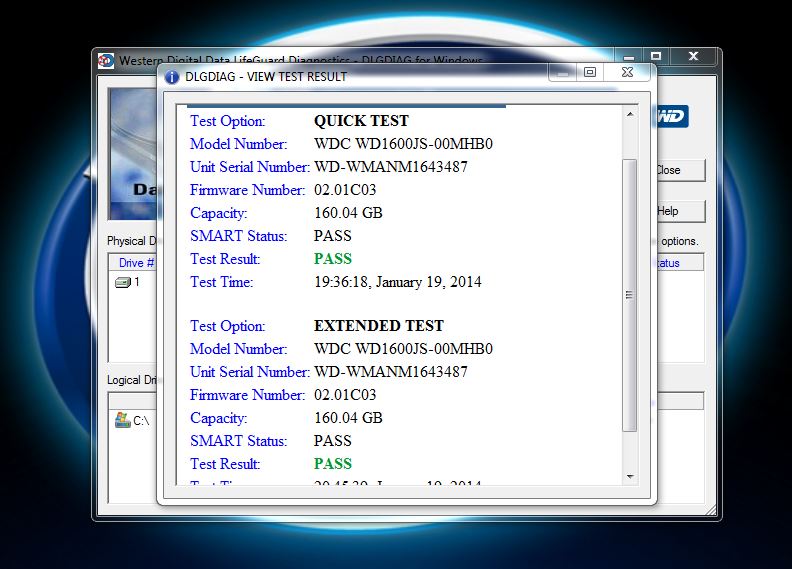Click the serial number WD-WMANM1643487 in QUICK TEST
This screenshot has height=569, width=792.
click(391, 167)
